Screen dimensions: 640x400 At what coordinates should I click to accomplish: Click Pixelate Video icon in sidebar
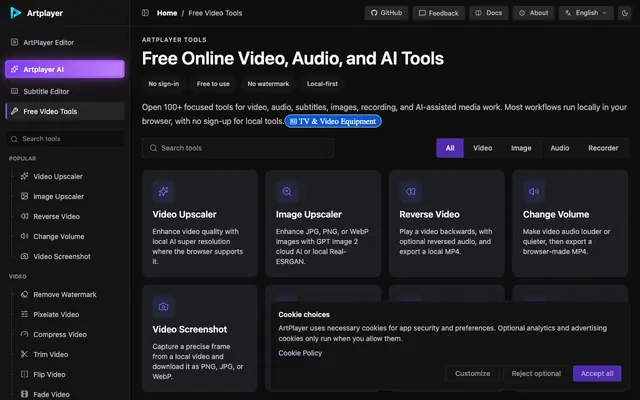[24, 314]
